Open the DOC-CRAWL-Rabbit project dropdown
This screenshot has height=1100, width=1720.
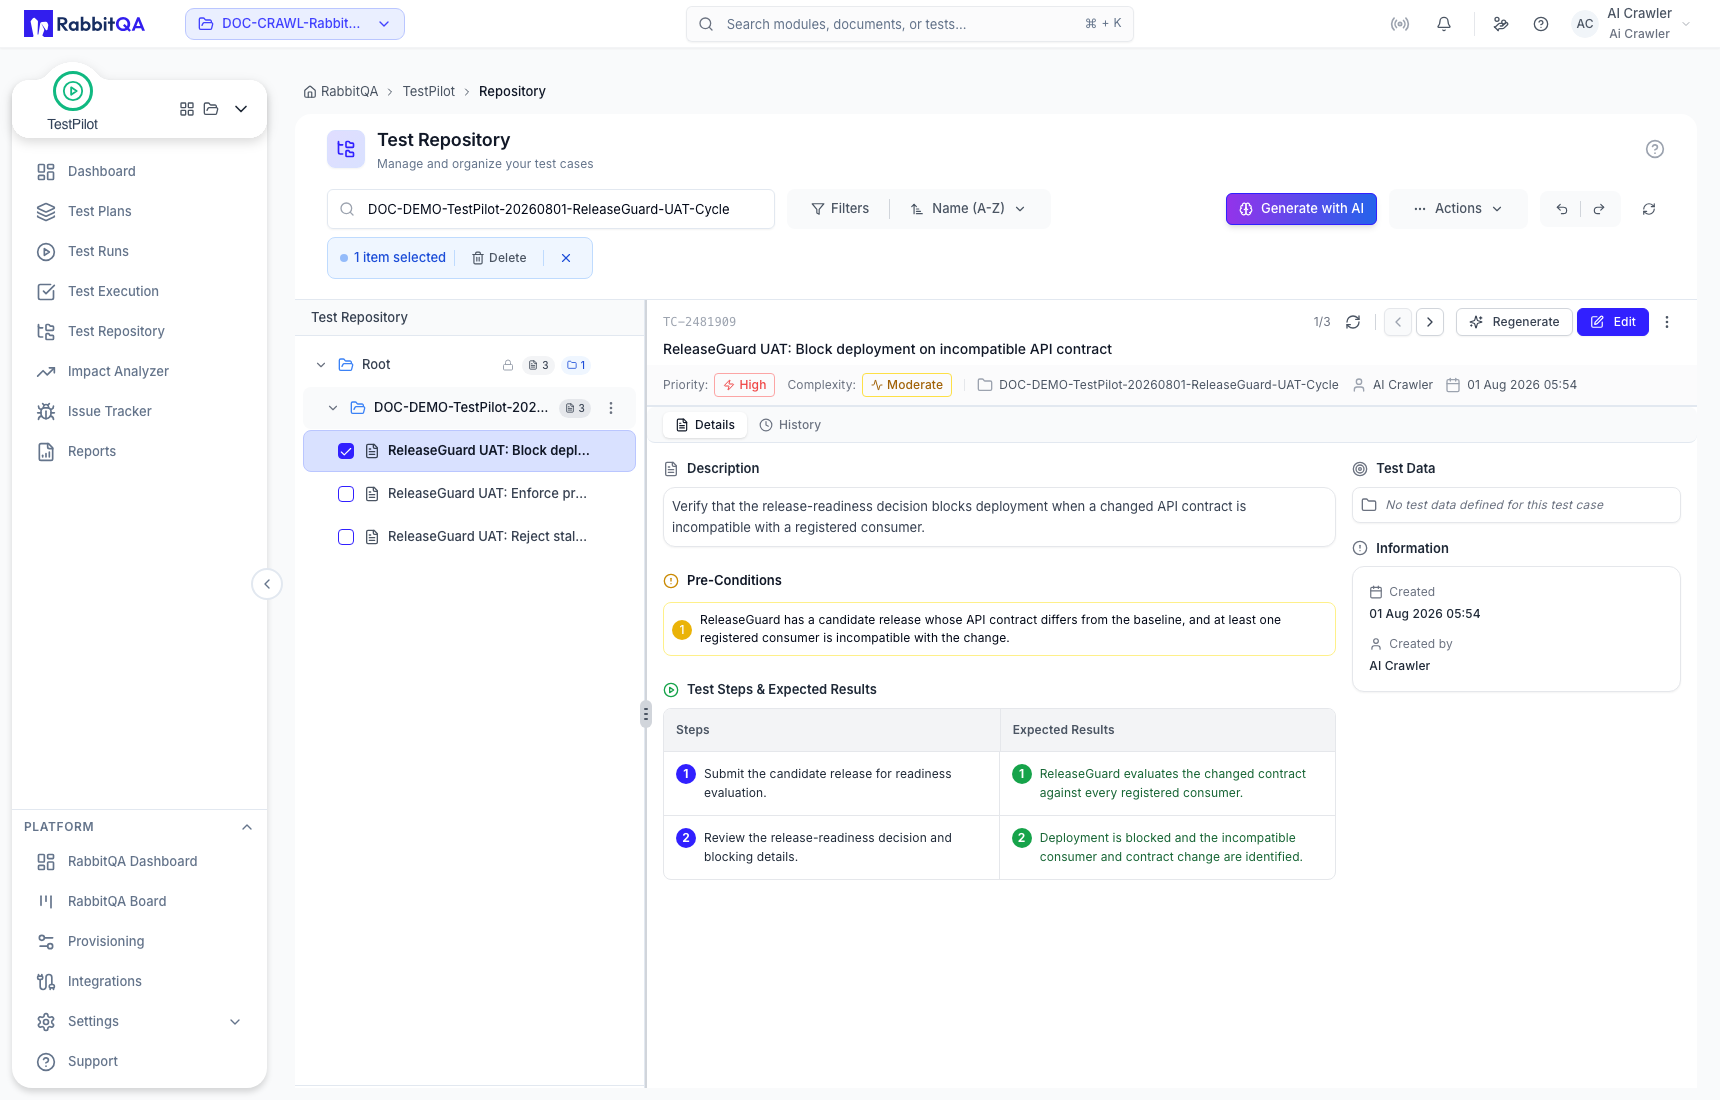[x=295, y=24]
